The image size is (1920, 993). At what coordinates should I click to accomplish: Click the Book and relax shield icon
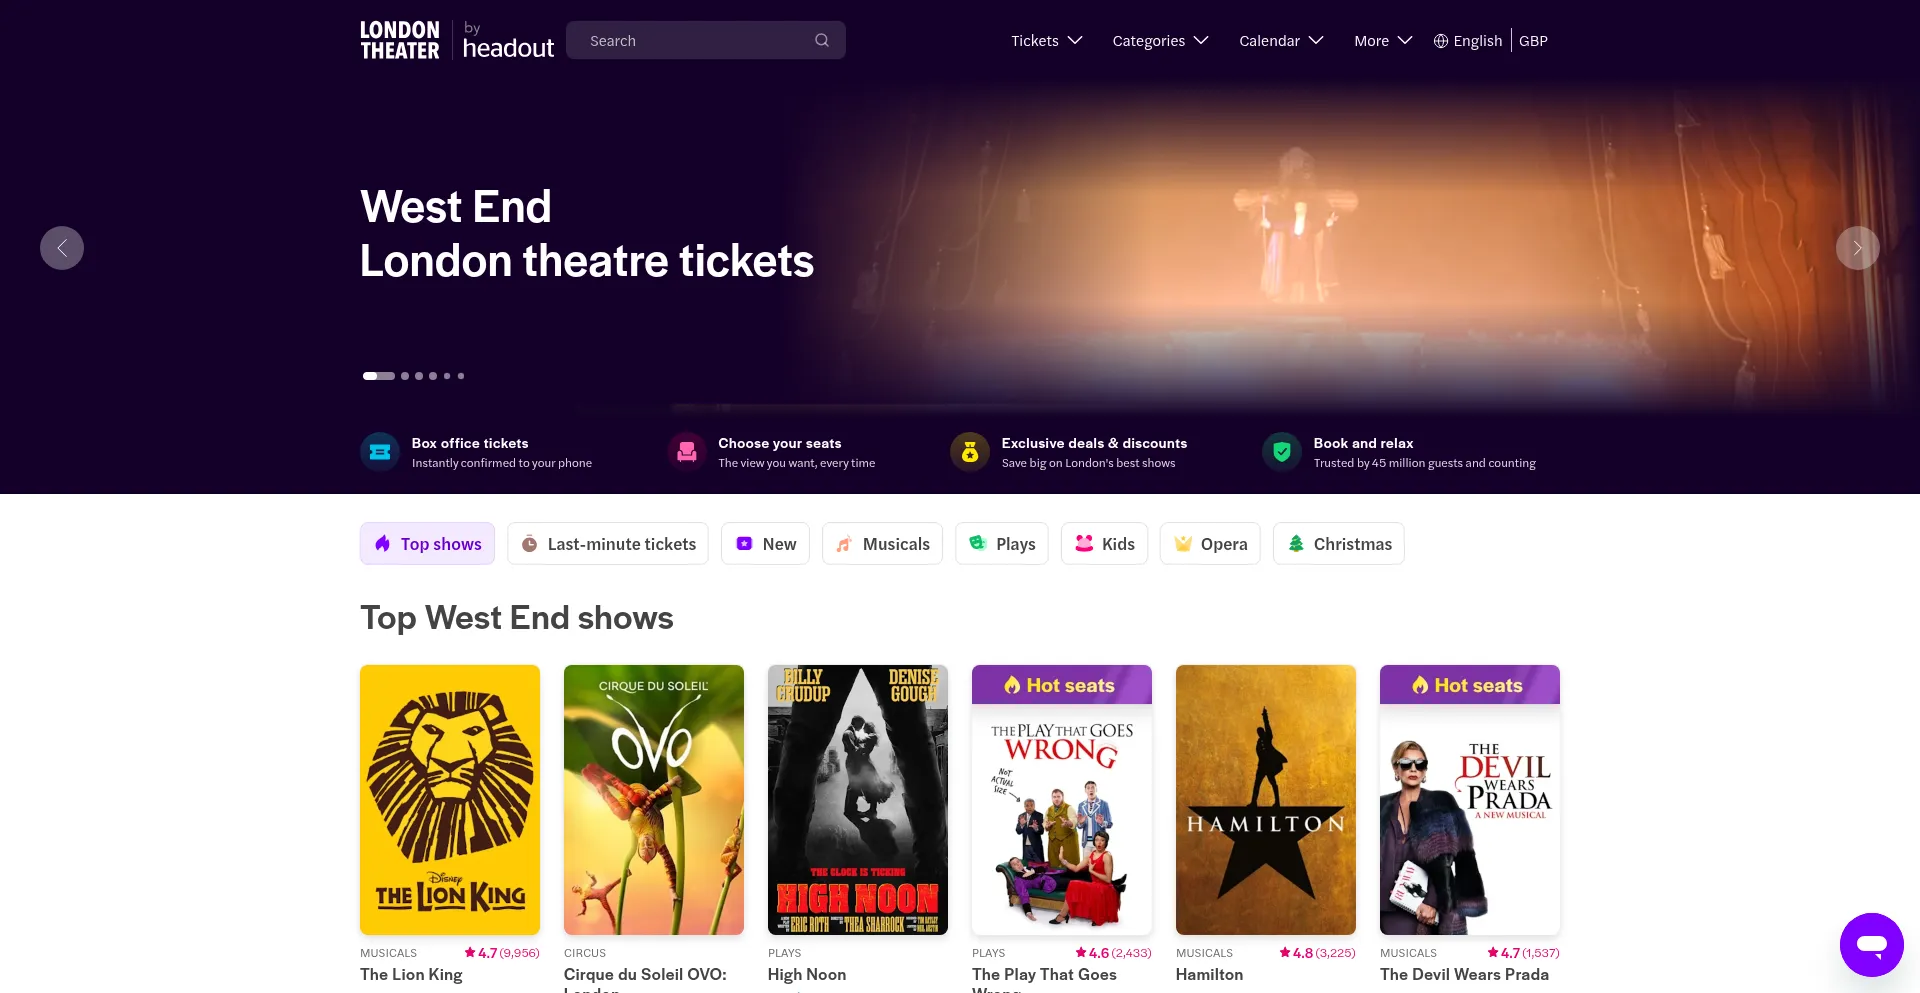[1282, 452]
